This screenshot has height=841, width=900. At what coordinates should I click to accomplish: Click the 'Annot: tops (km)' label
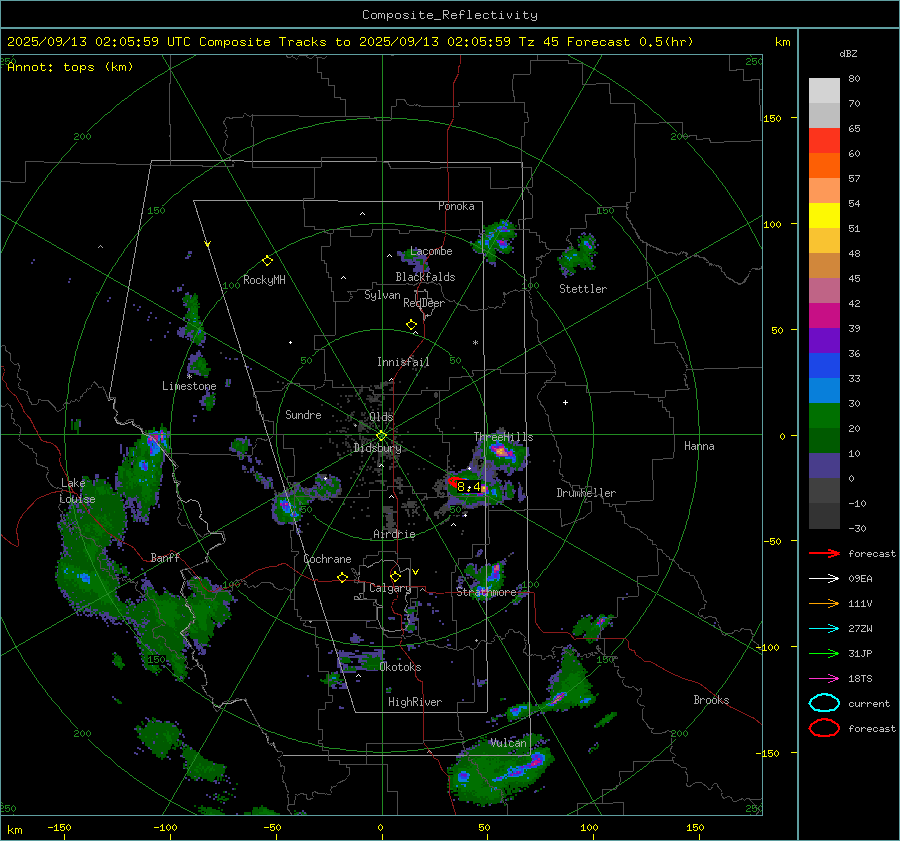70,67
